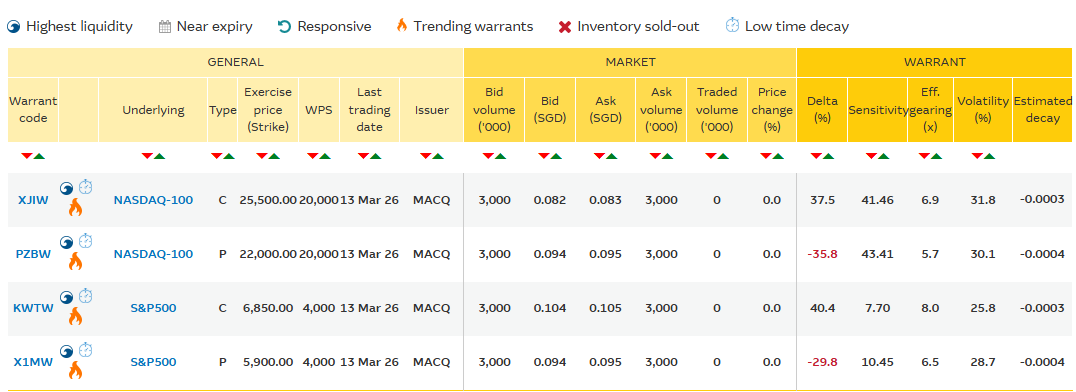Click the trending flame icon in the XJIW row

(x=75, y=207)
